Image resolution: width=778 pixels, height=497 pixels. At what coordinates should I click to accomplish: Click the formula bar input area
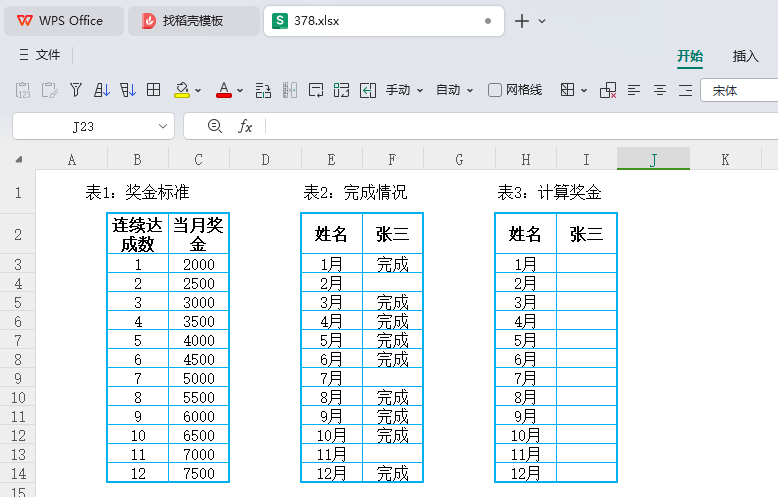[x=522, y=126]
